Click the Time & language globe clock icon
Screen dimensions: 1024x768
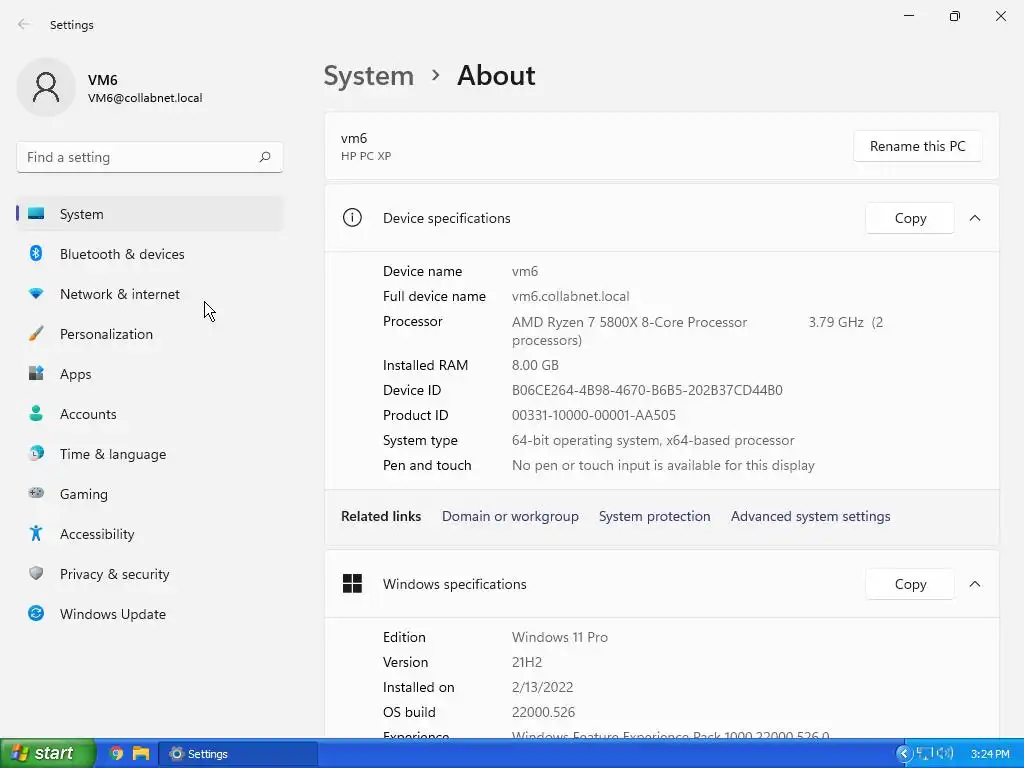(x=37, y=453)
